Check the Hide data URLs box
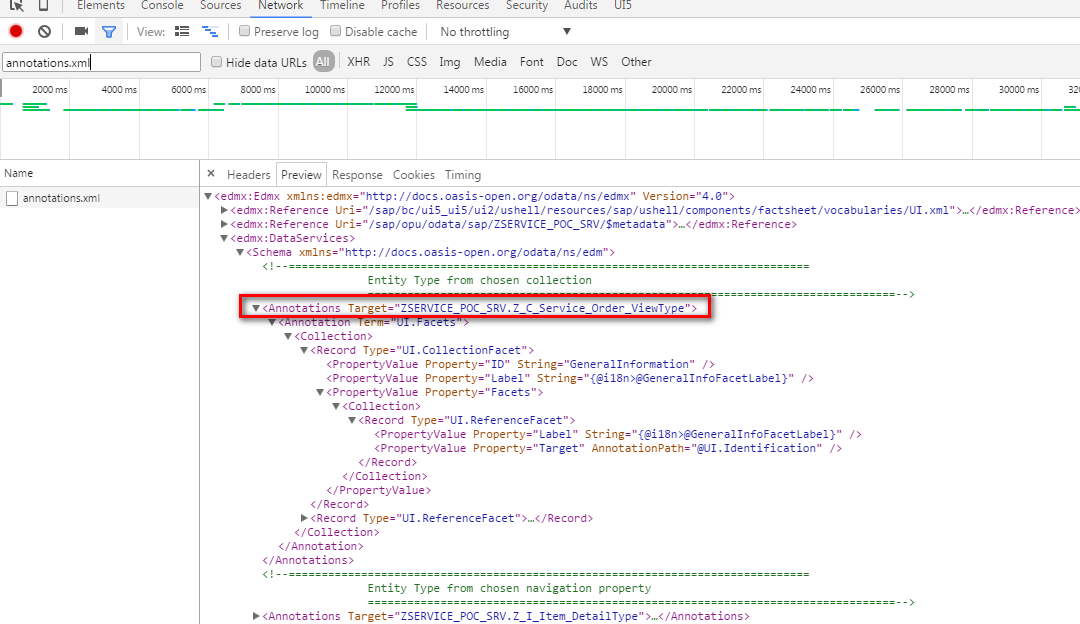Screen dimensions: 1080x624 [x=216, y=62]
